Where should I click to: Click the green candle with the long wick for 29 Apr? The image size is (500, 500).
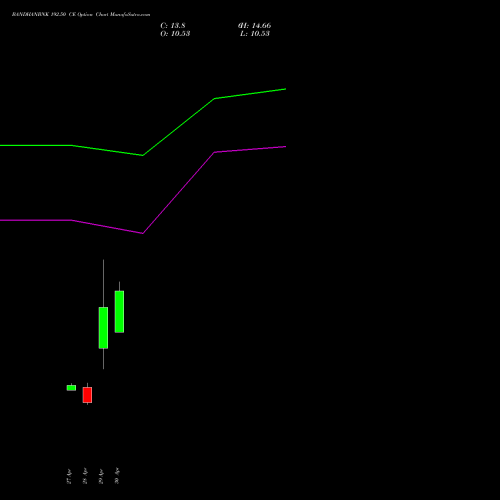103,328
